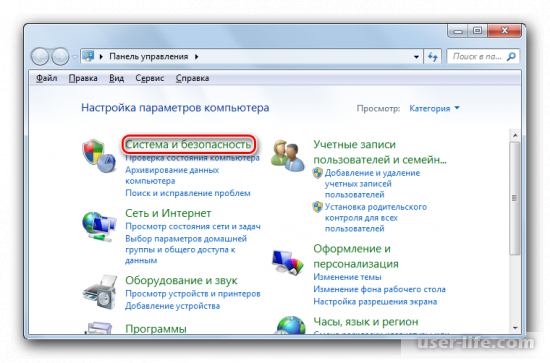
Task: Click Изменение темы link
Action: click(x=347, y=277)
